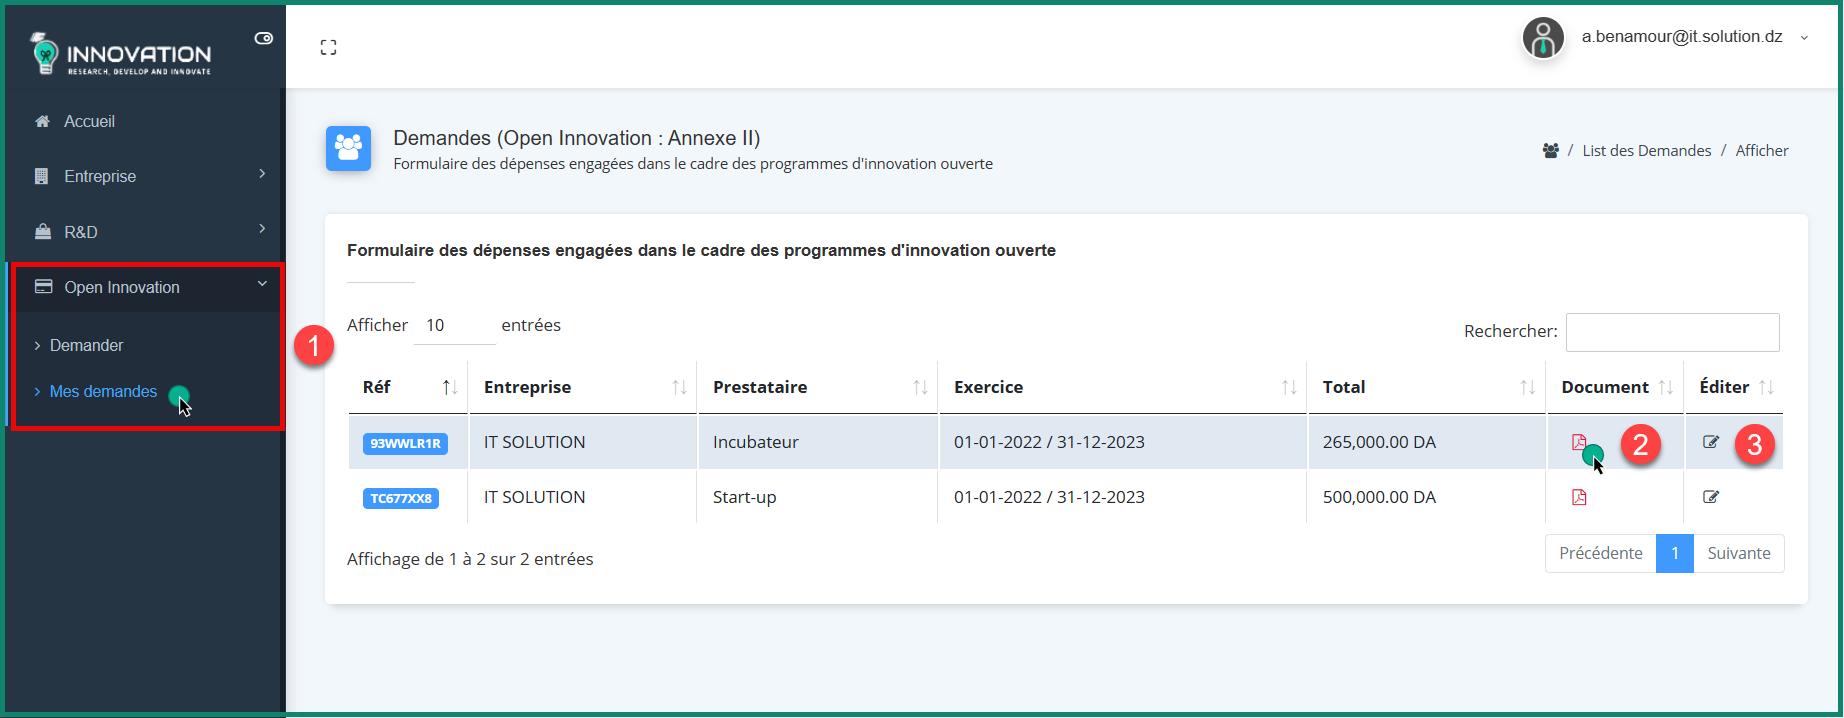
Task: Click the Affichage de 1 à 2 info text
Action: (470, 559)
